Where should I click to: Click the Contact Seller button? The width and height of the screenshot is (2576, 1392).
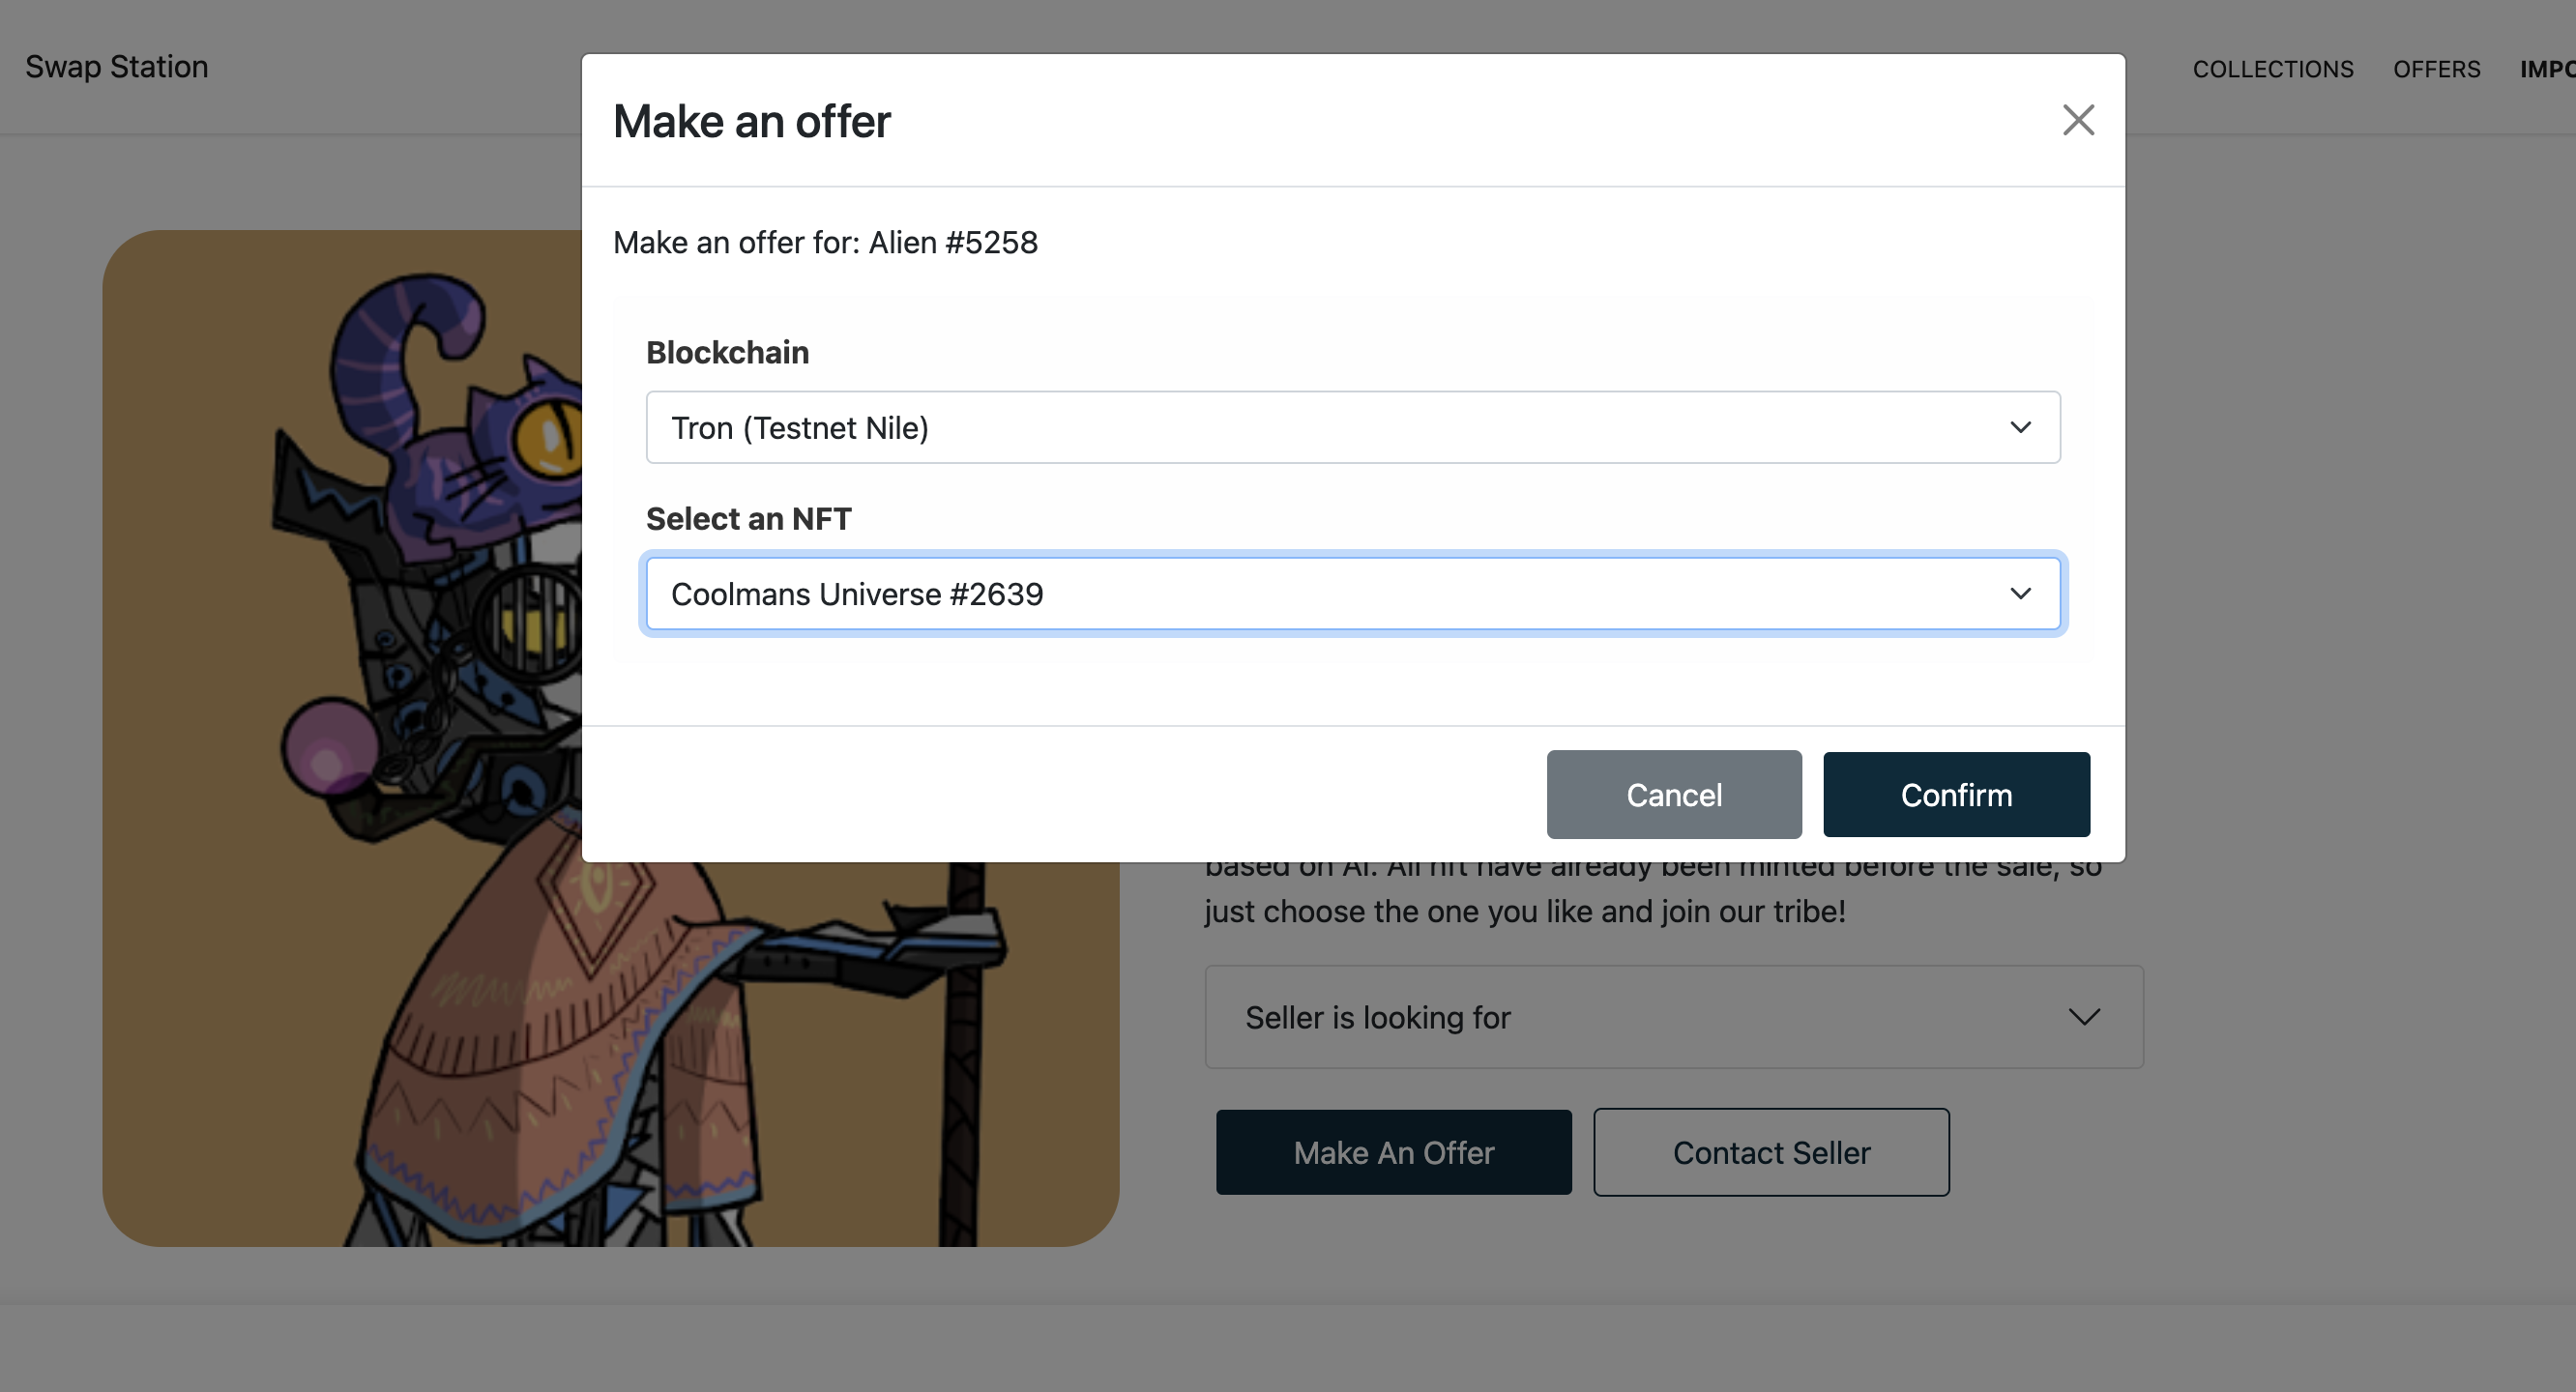pos(1771,1152)
